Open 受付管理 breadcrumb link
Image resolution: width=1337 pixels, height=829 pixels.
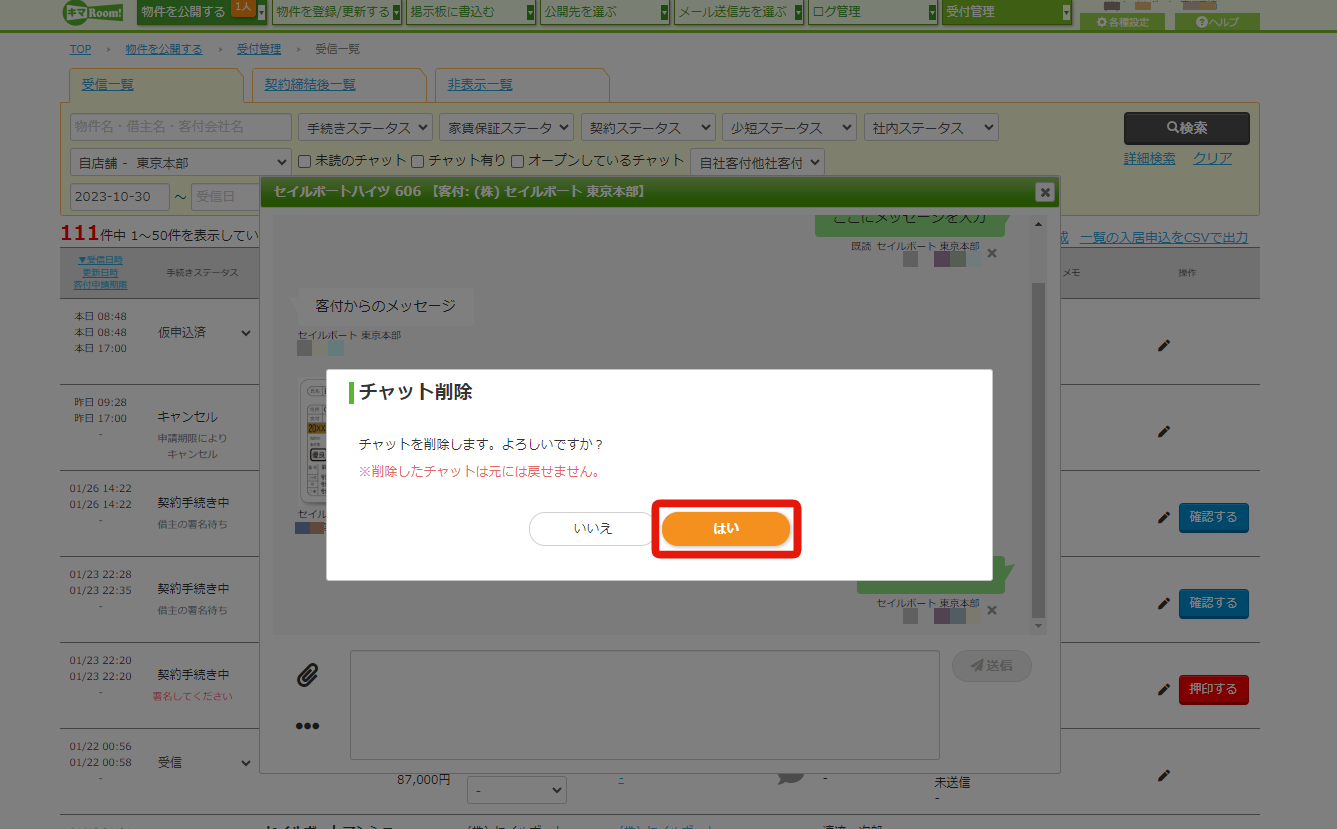(259, 49)
